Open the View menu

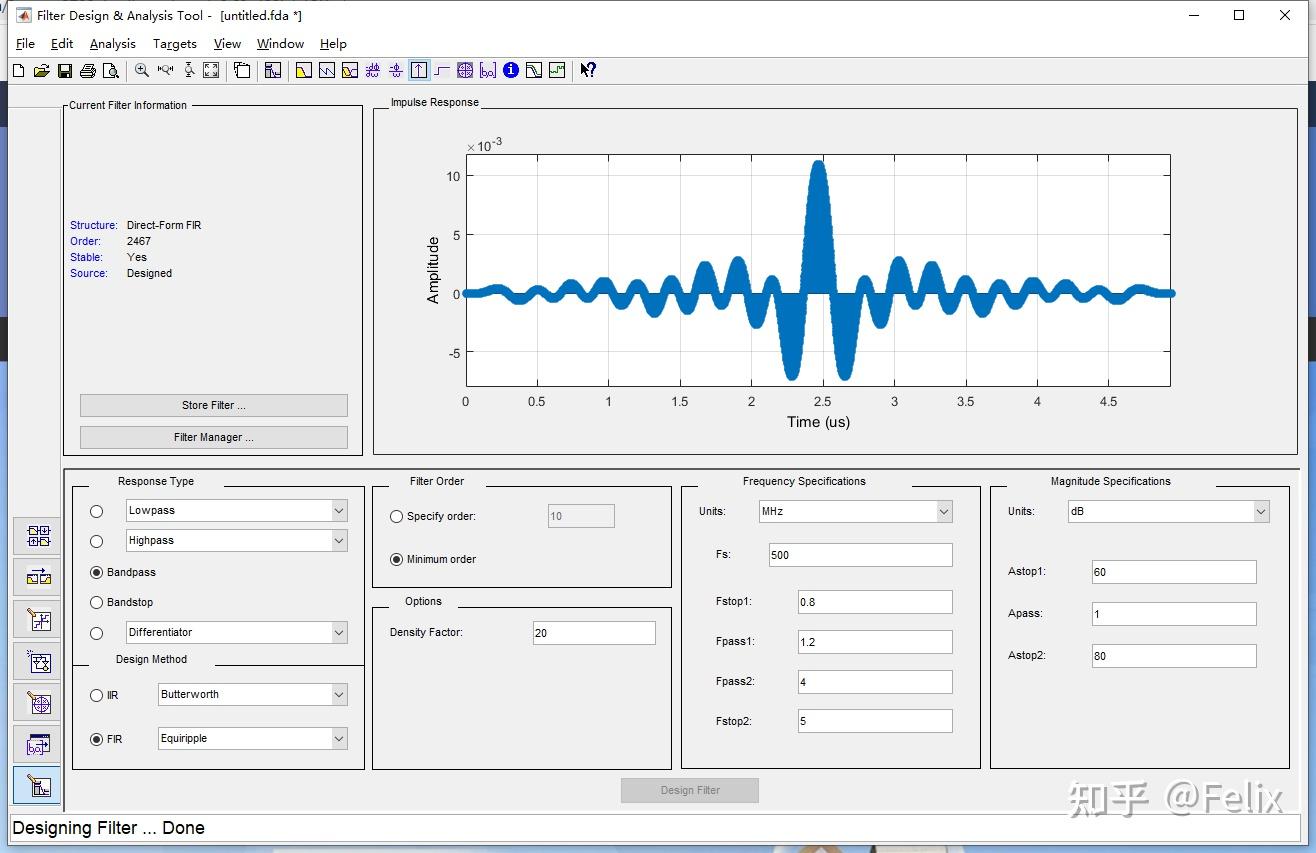[x=228, y=44]
